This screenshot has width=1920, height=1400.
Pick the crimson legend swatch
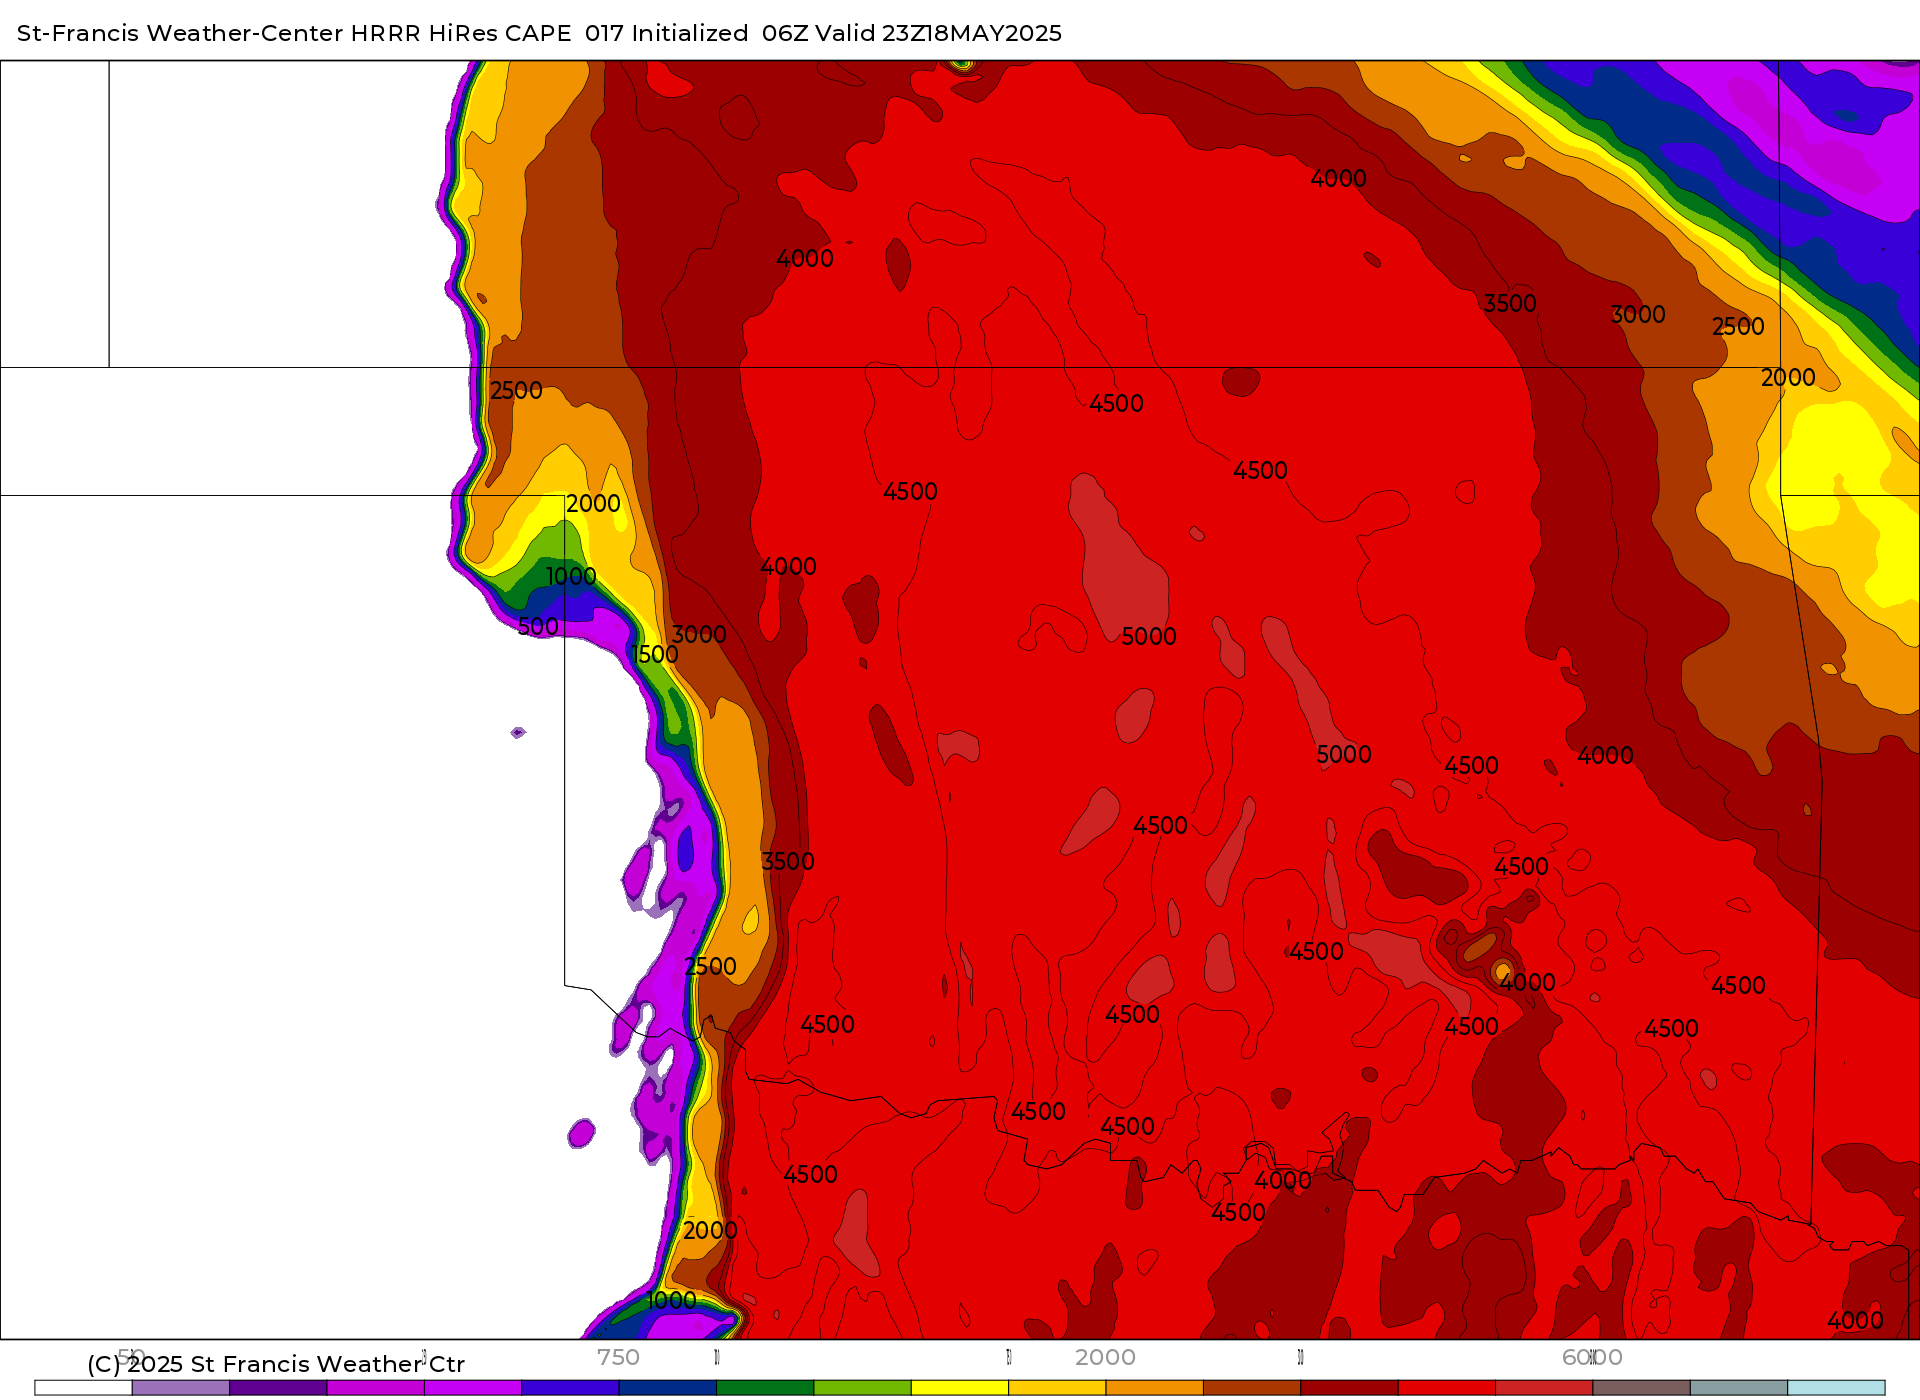point(1544,1388)
